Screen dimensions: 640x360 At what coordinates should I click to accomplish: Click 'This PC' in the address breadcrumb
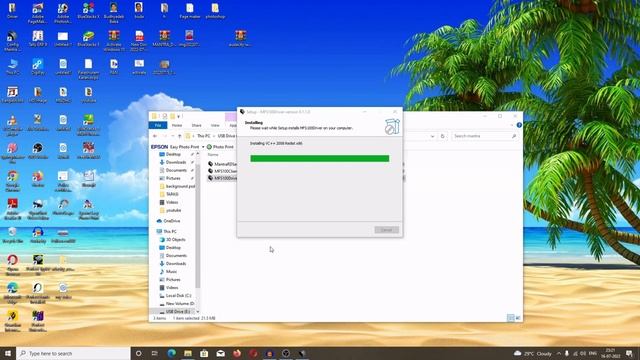tap(204, 136)
